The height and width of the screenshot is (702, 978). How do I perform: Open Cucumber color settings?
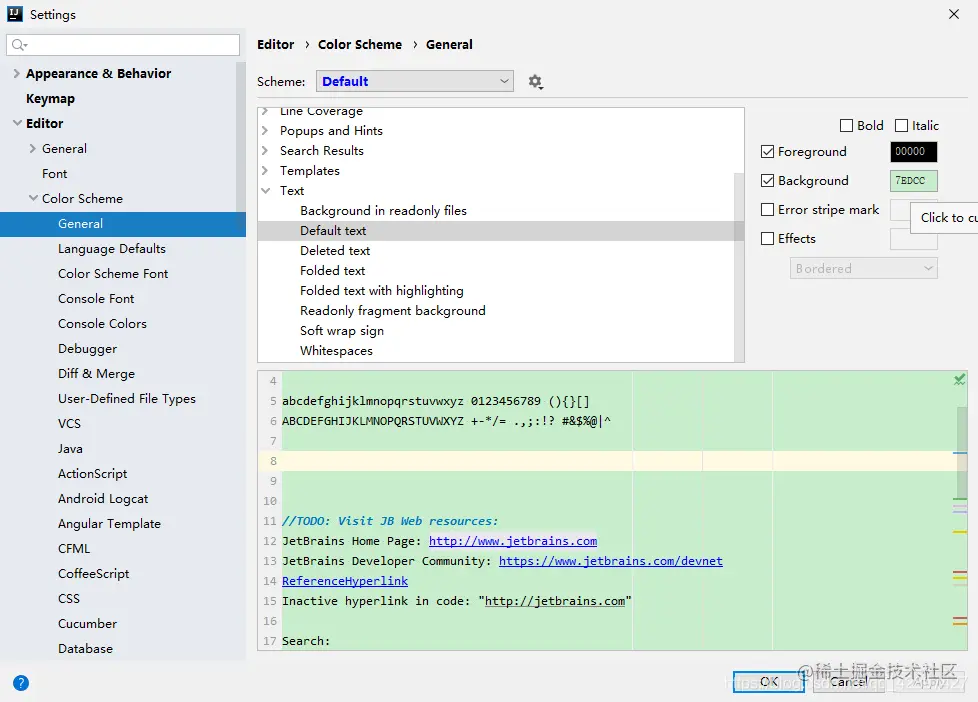coord(87,623)
